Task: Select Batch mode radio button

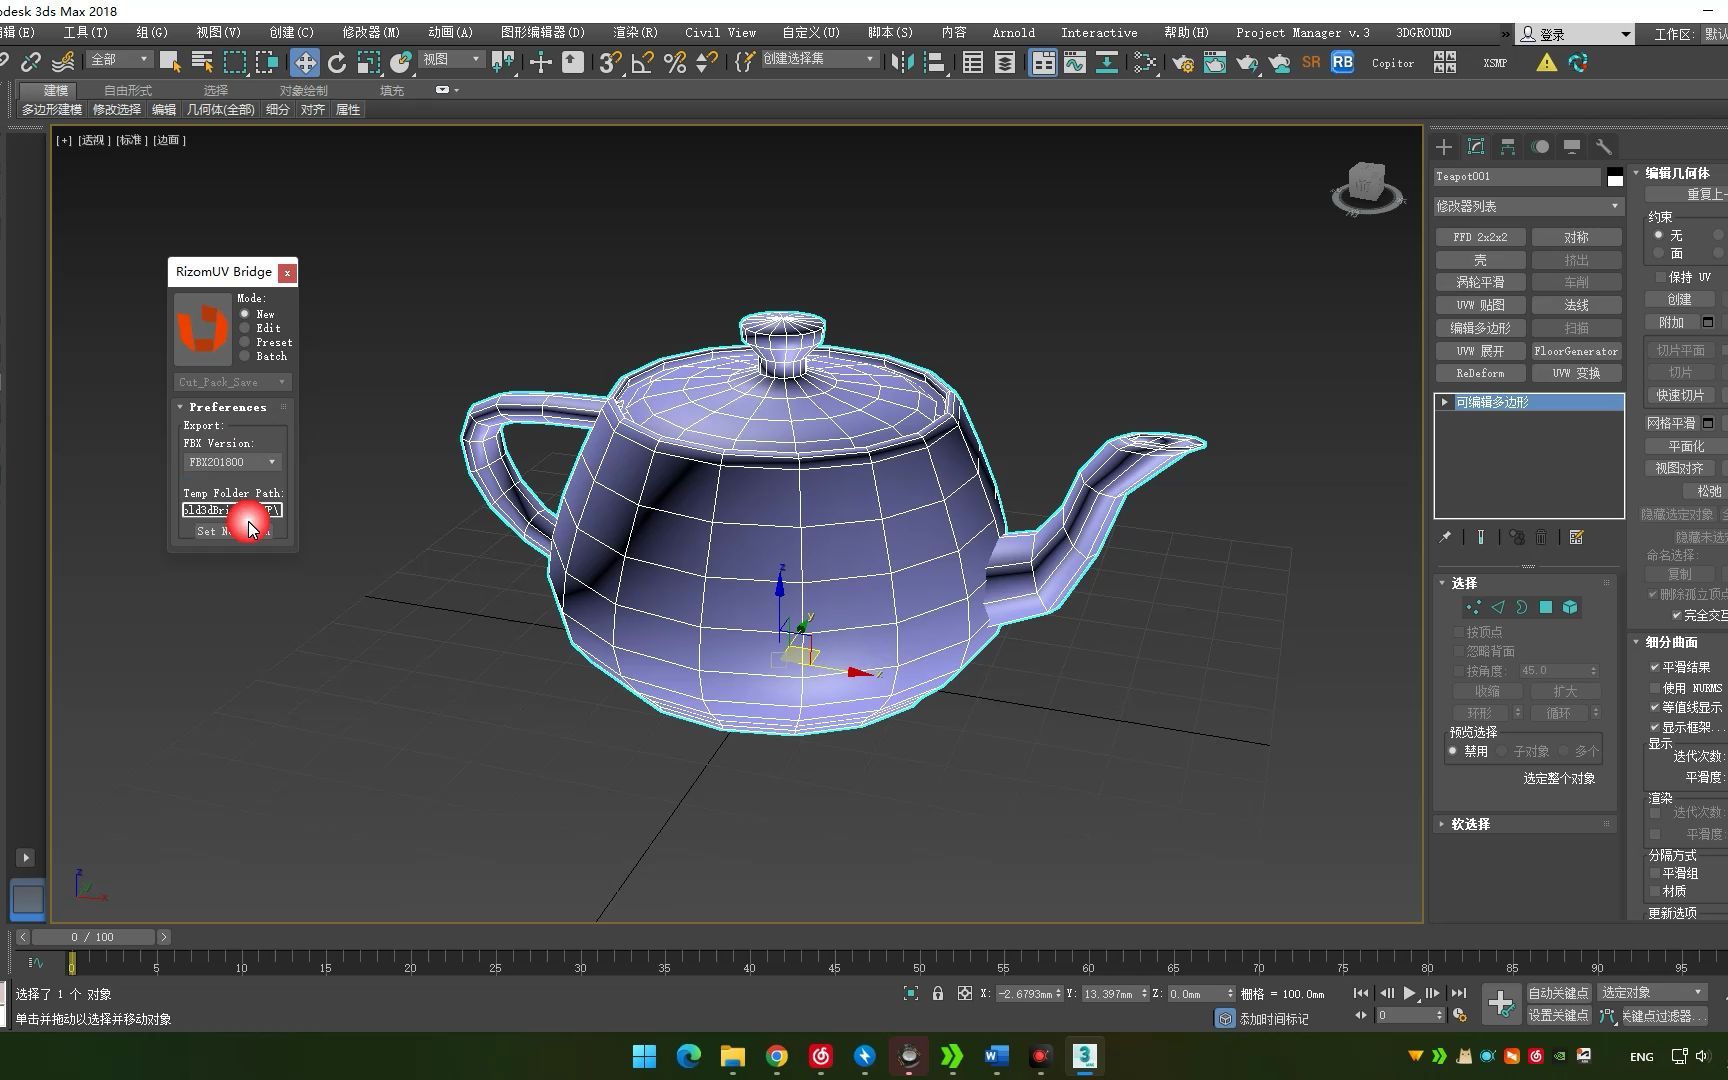Action: [x=245, y=356]
